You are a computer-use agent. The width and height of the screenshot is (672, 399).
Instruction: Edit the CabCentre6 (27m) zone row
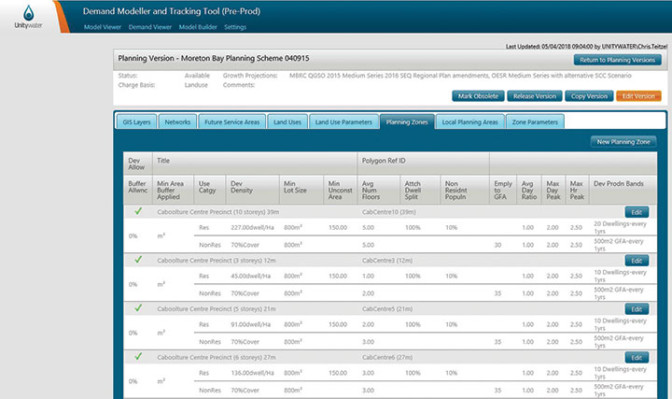coord(636,357)
